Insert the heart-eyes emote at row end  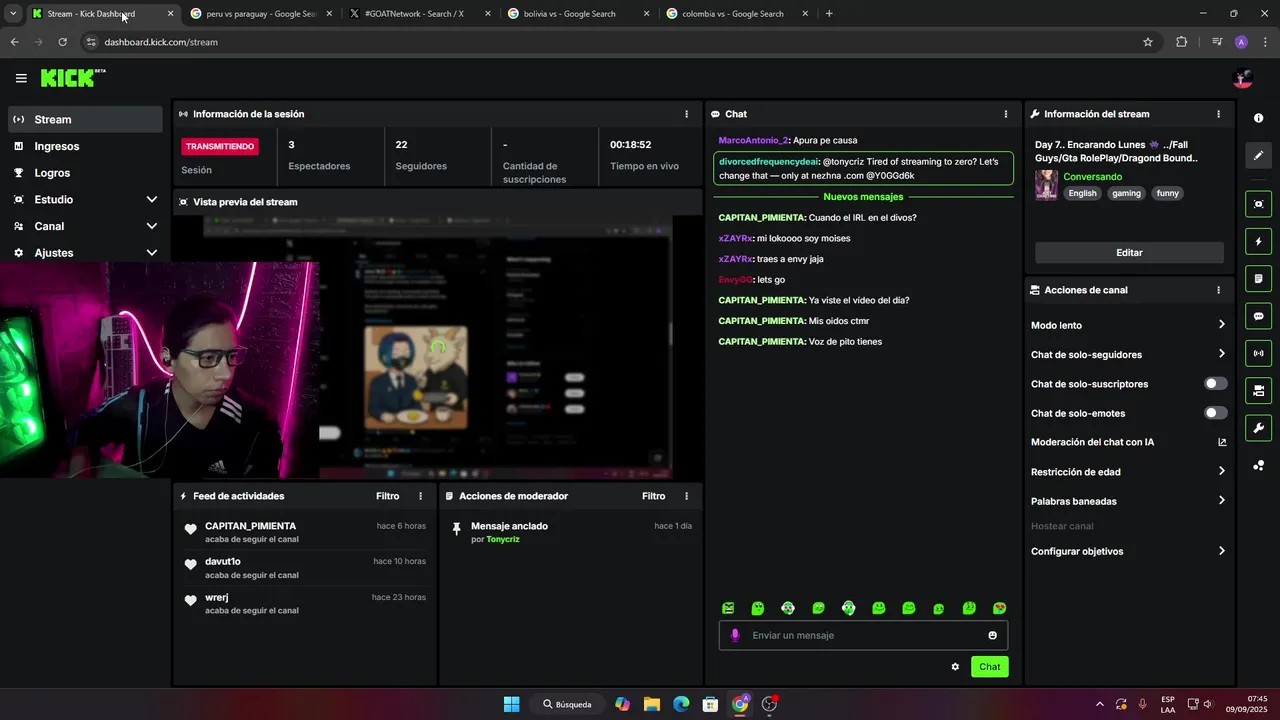[999, 608]
